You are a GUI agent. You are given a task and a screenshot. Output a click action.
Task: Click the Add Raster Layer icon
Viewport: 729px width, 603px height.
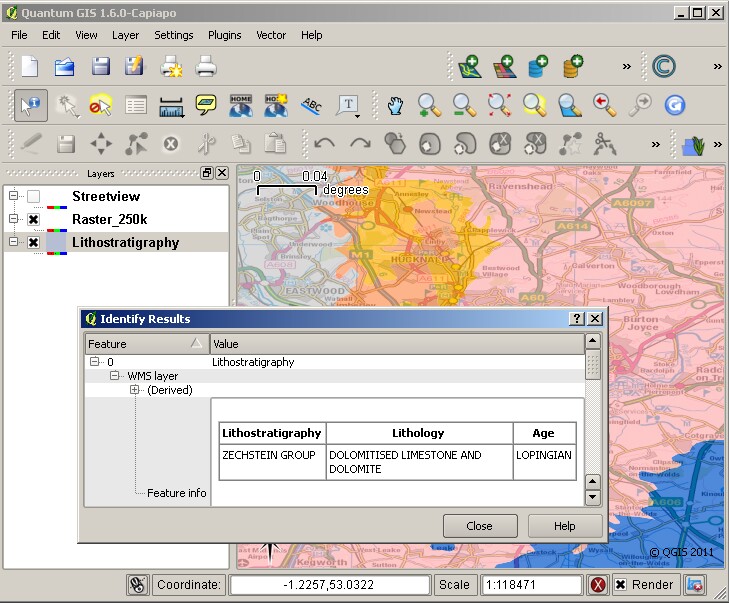(x=504, y=66)
